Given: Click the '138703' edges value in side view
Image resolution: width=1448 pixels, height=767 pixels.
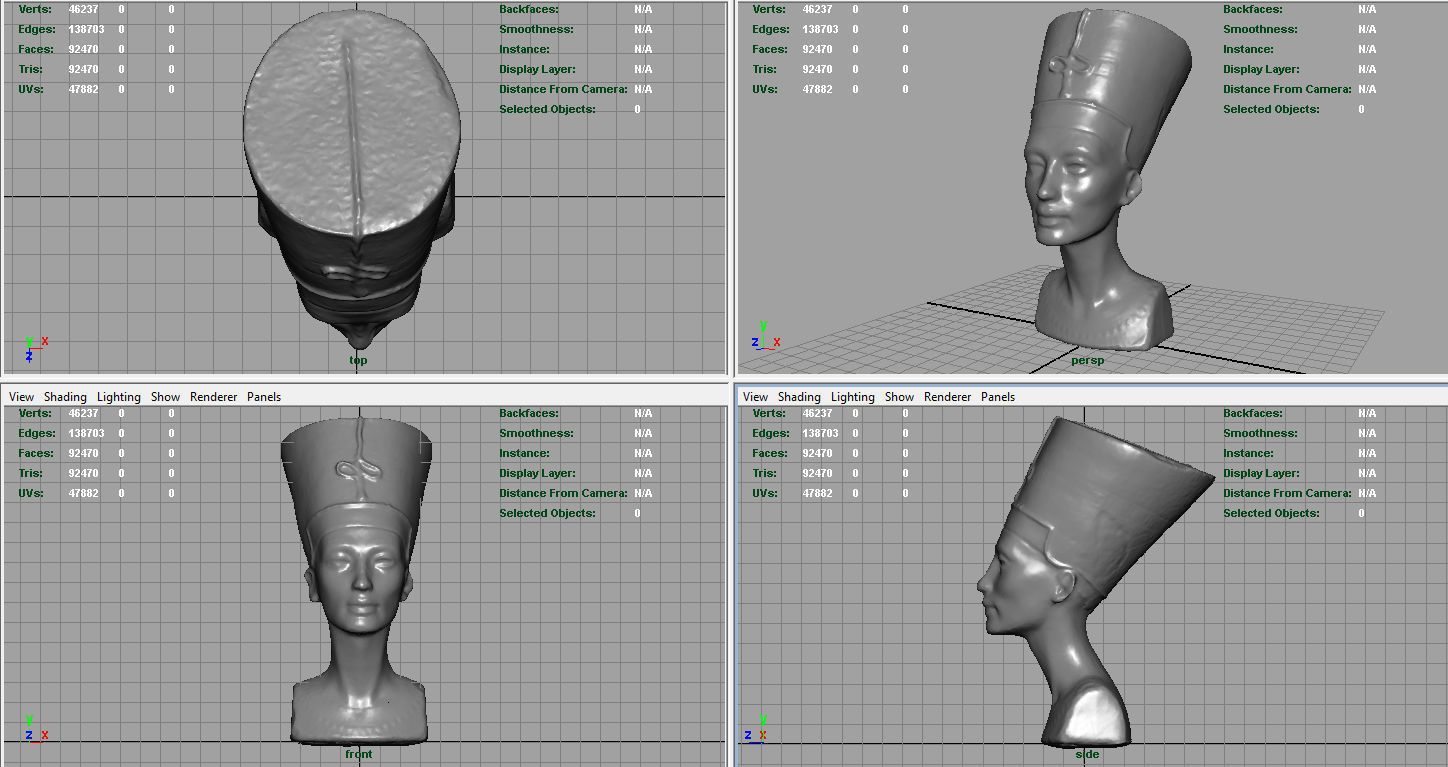Looking at the screenshot, I should pyautogui.click(x=820, y=433).
